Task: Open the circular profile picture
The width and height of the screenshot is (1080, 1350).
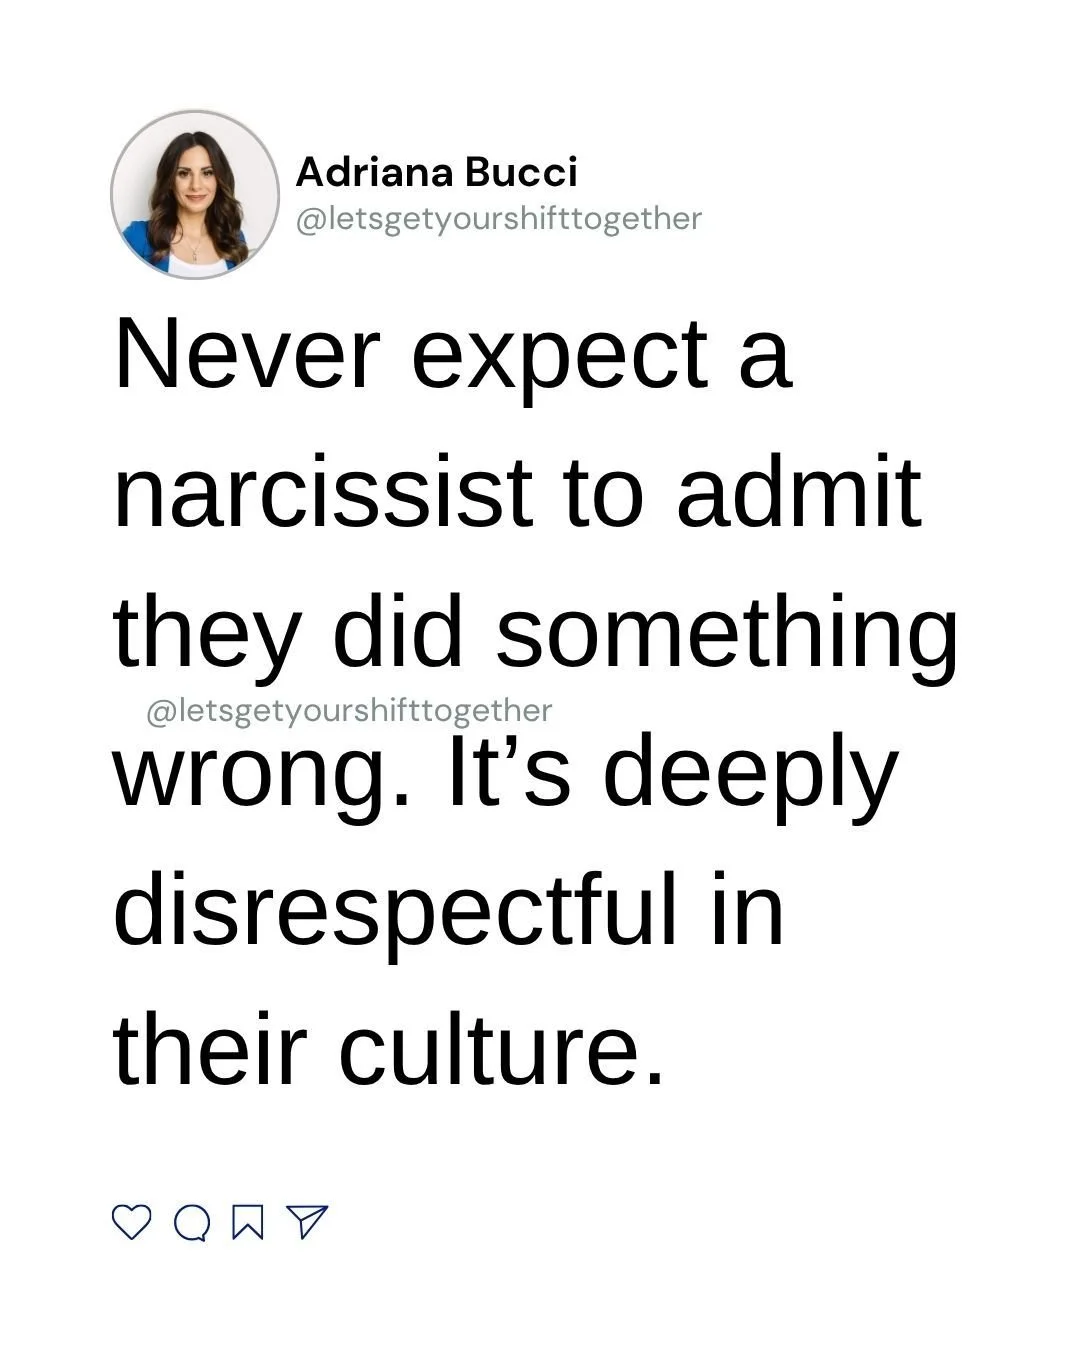Action: click(194, 194)
